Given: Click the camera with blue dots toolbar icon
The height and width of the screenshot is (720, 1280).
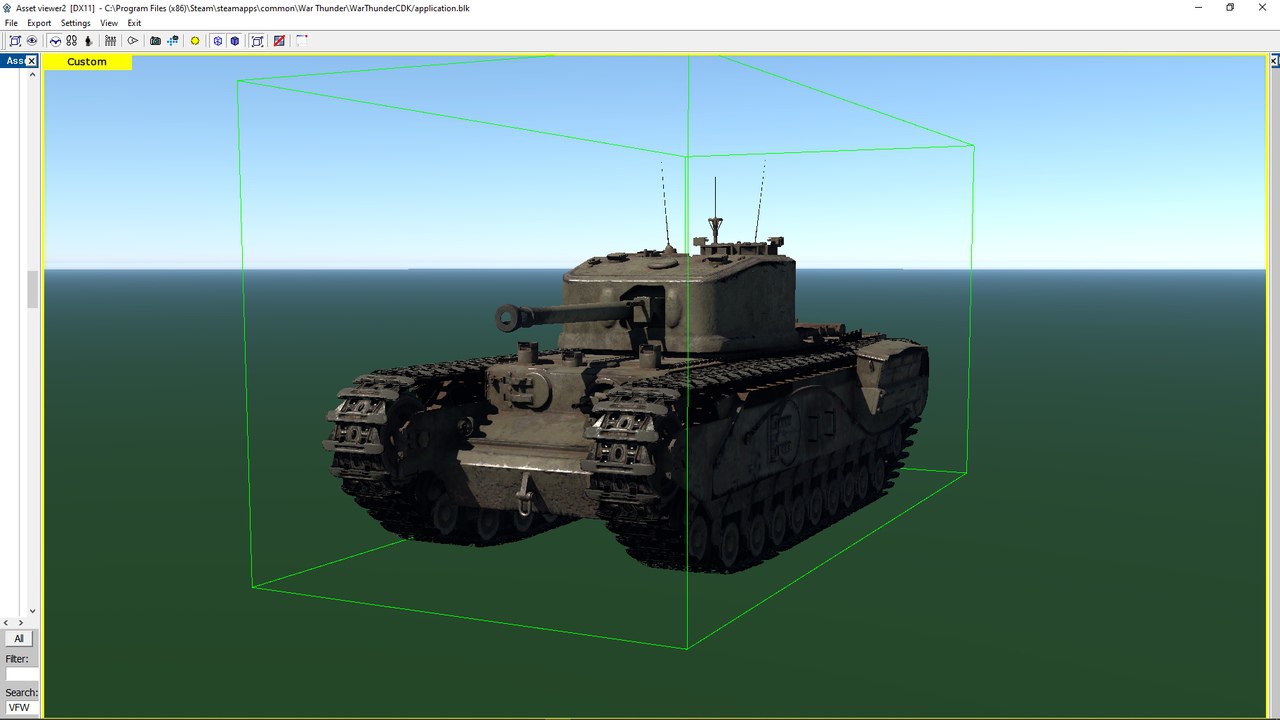Looking at the screenshot, I should pyautogui.click(x=173, y=41).
